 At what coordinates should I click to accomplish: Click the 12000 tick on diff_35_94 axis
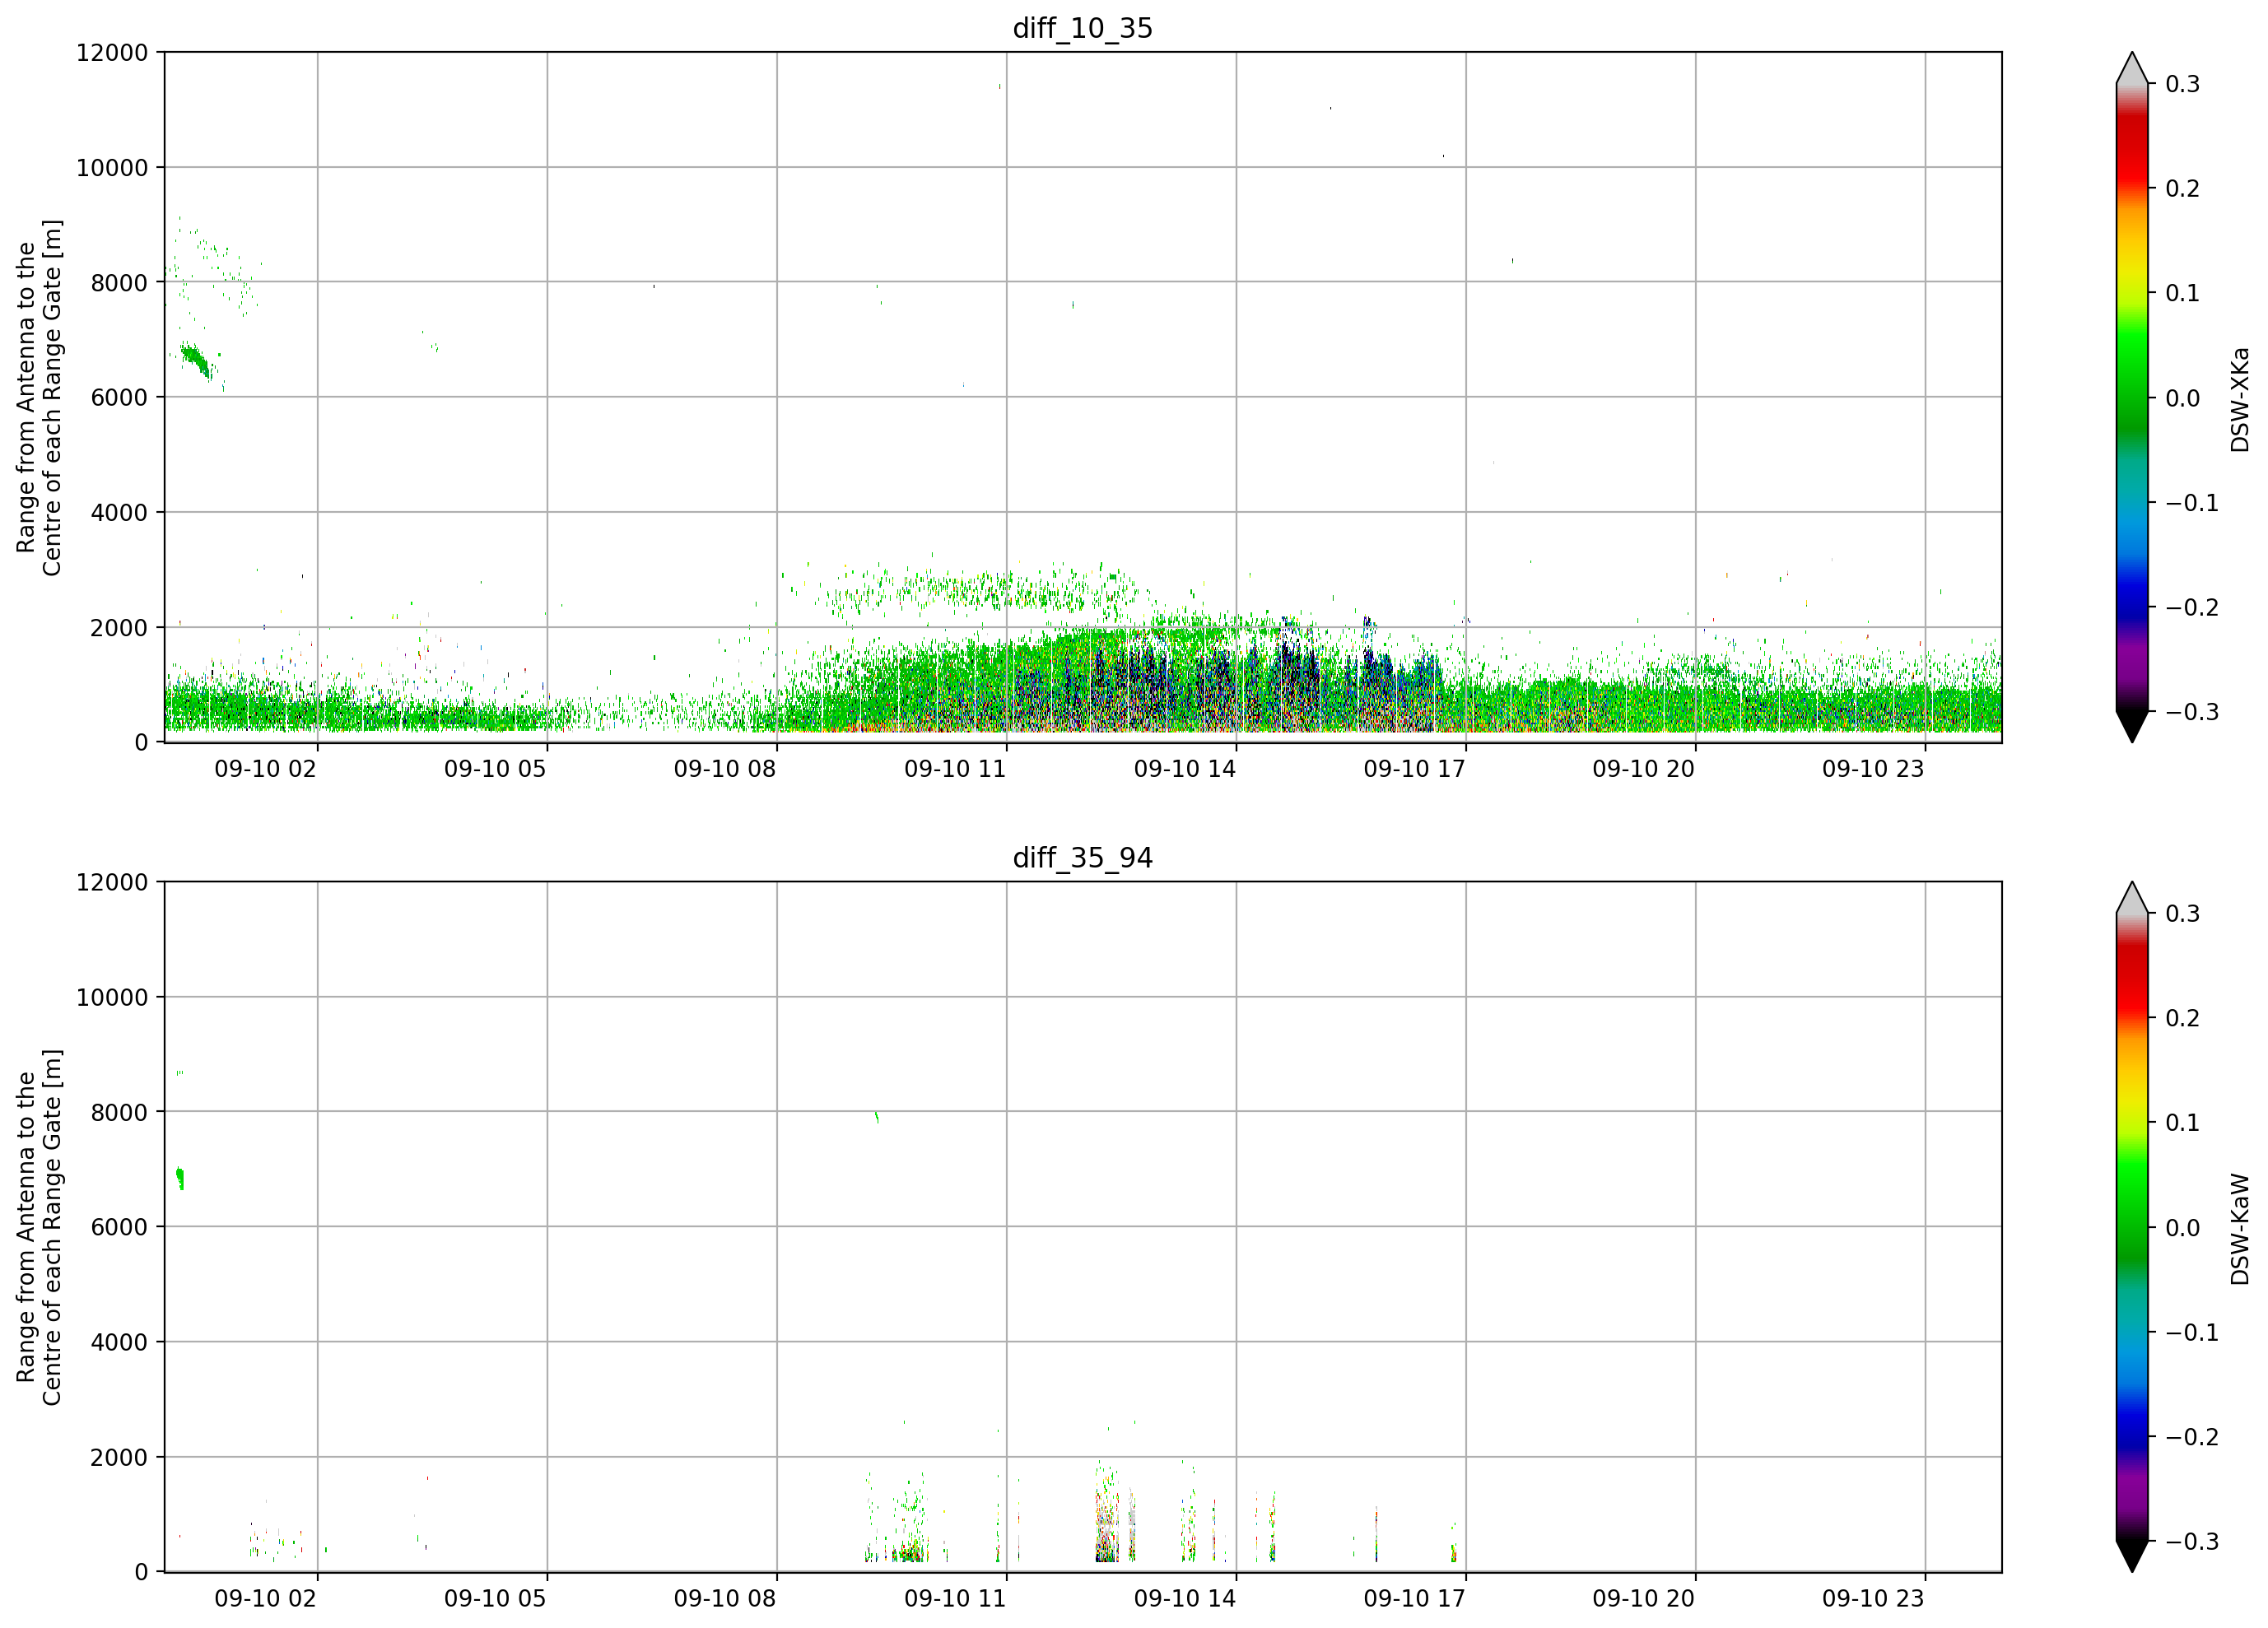112,883
